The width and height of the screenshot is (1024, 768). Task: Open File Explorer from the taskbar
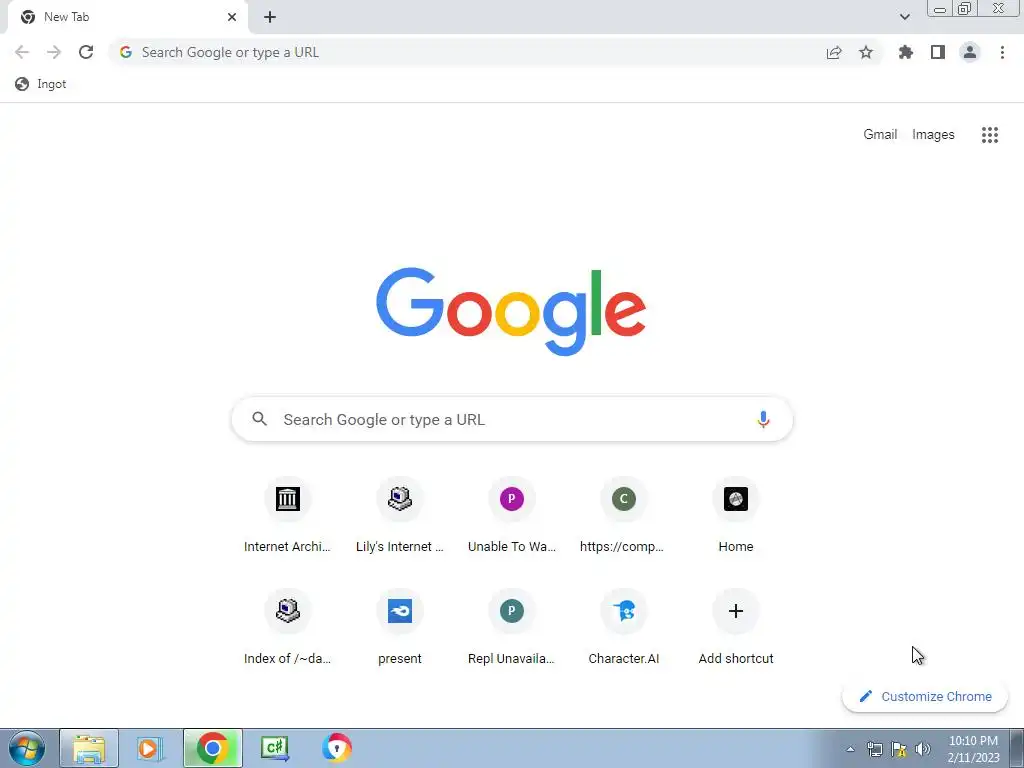coord(89,748)
